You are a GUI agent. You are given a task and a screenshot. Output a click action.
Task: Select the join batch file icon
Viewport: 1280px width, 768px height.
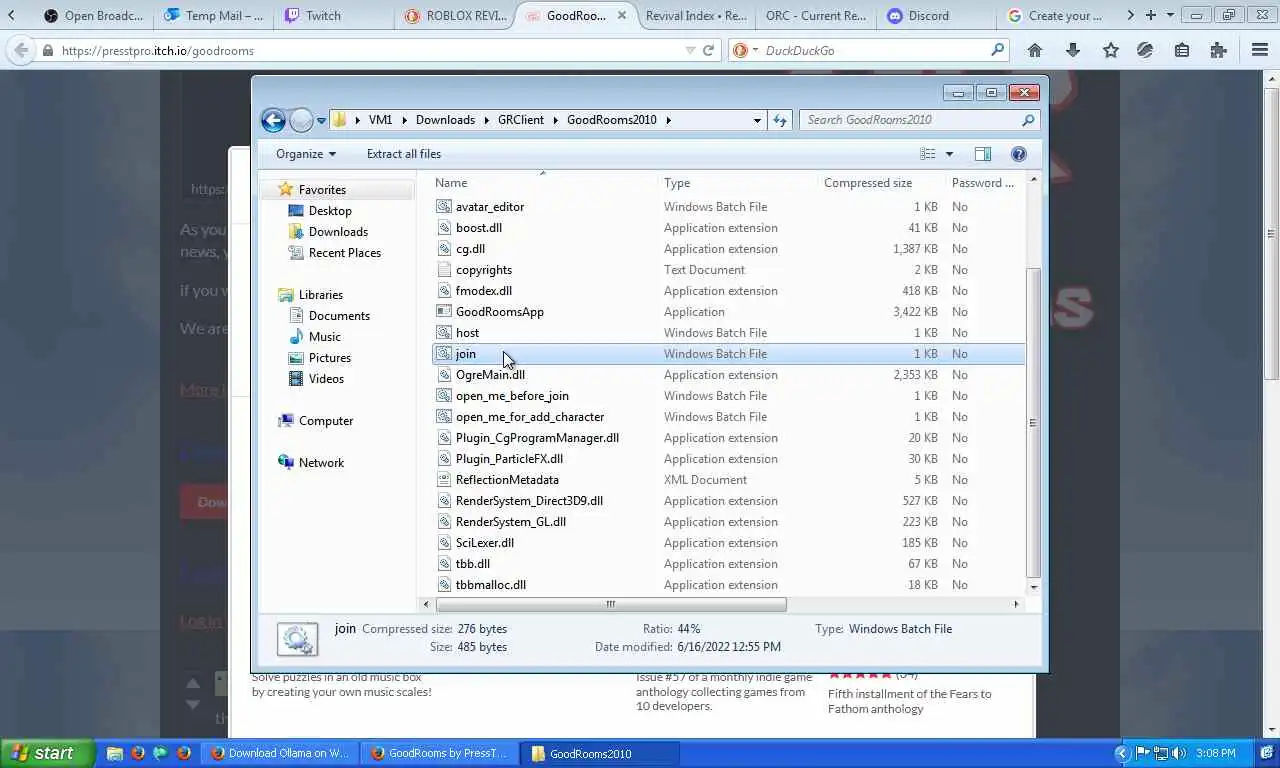[x=444, y=354]
